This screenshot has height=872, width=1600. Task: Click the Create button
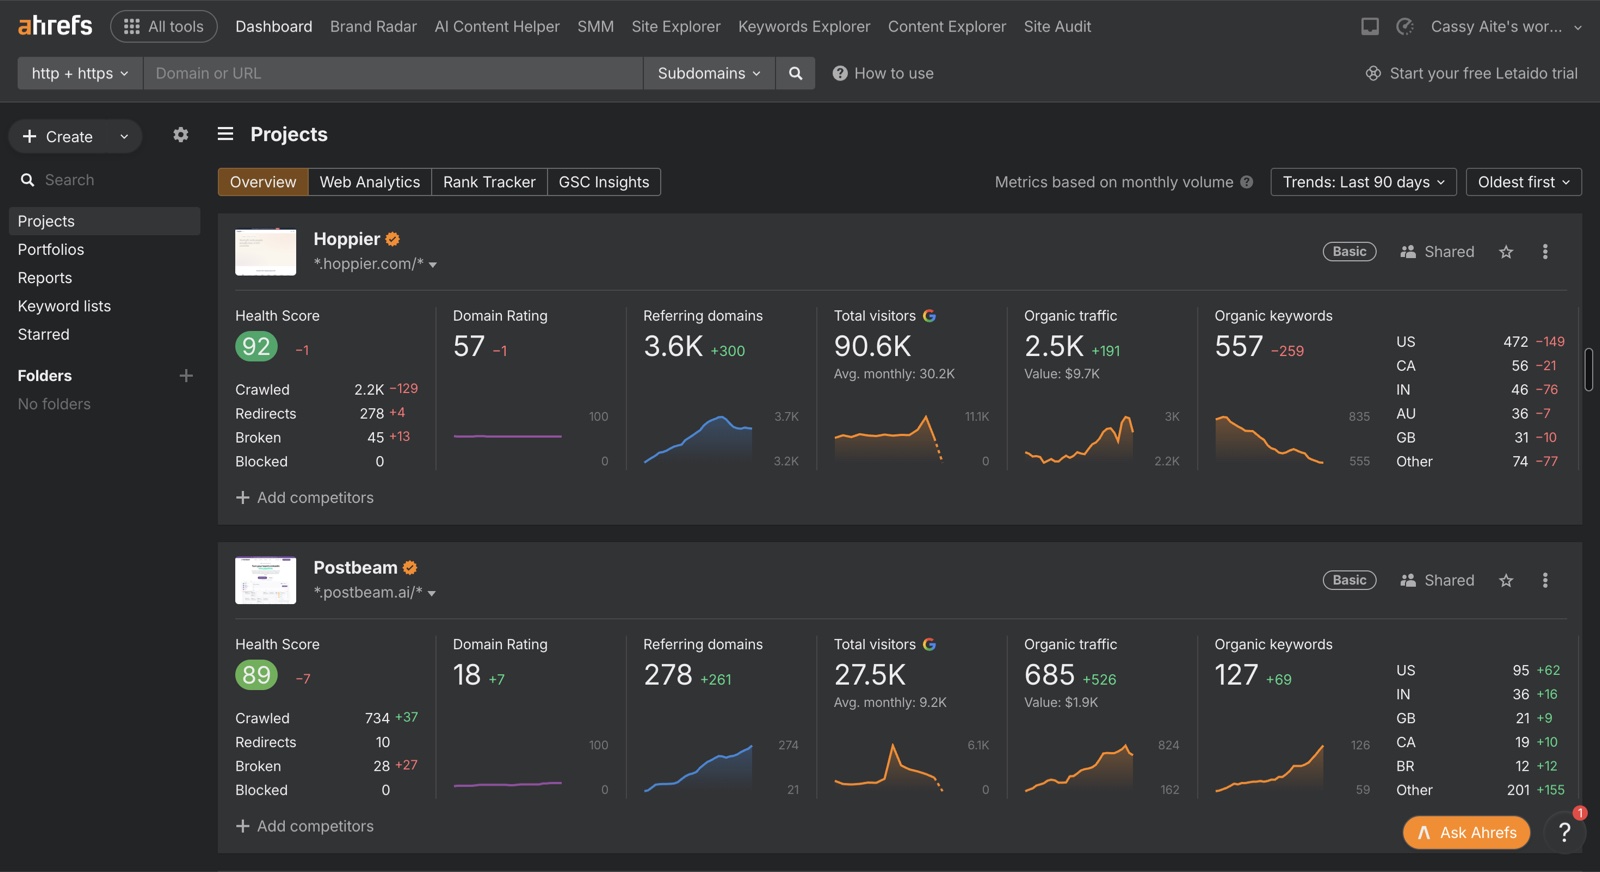(58, 136)
